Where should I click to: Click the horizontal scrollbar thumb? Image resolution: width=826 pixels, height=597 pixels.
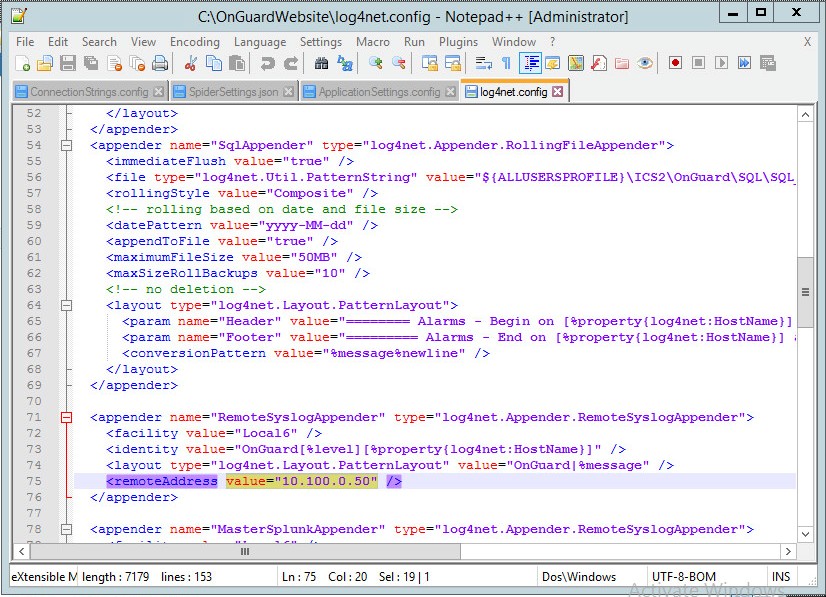(245, 552)
